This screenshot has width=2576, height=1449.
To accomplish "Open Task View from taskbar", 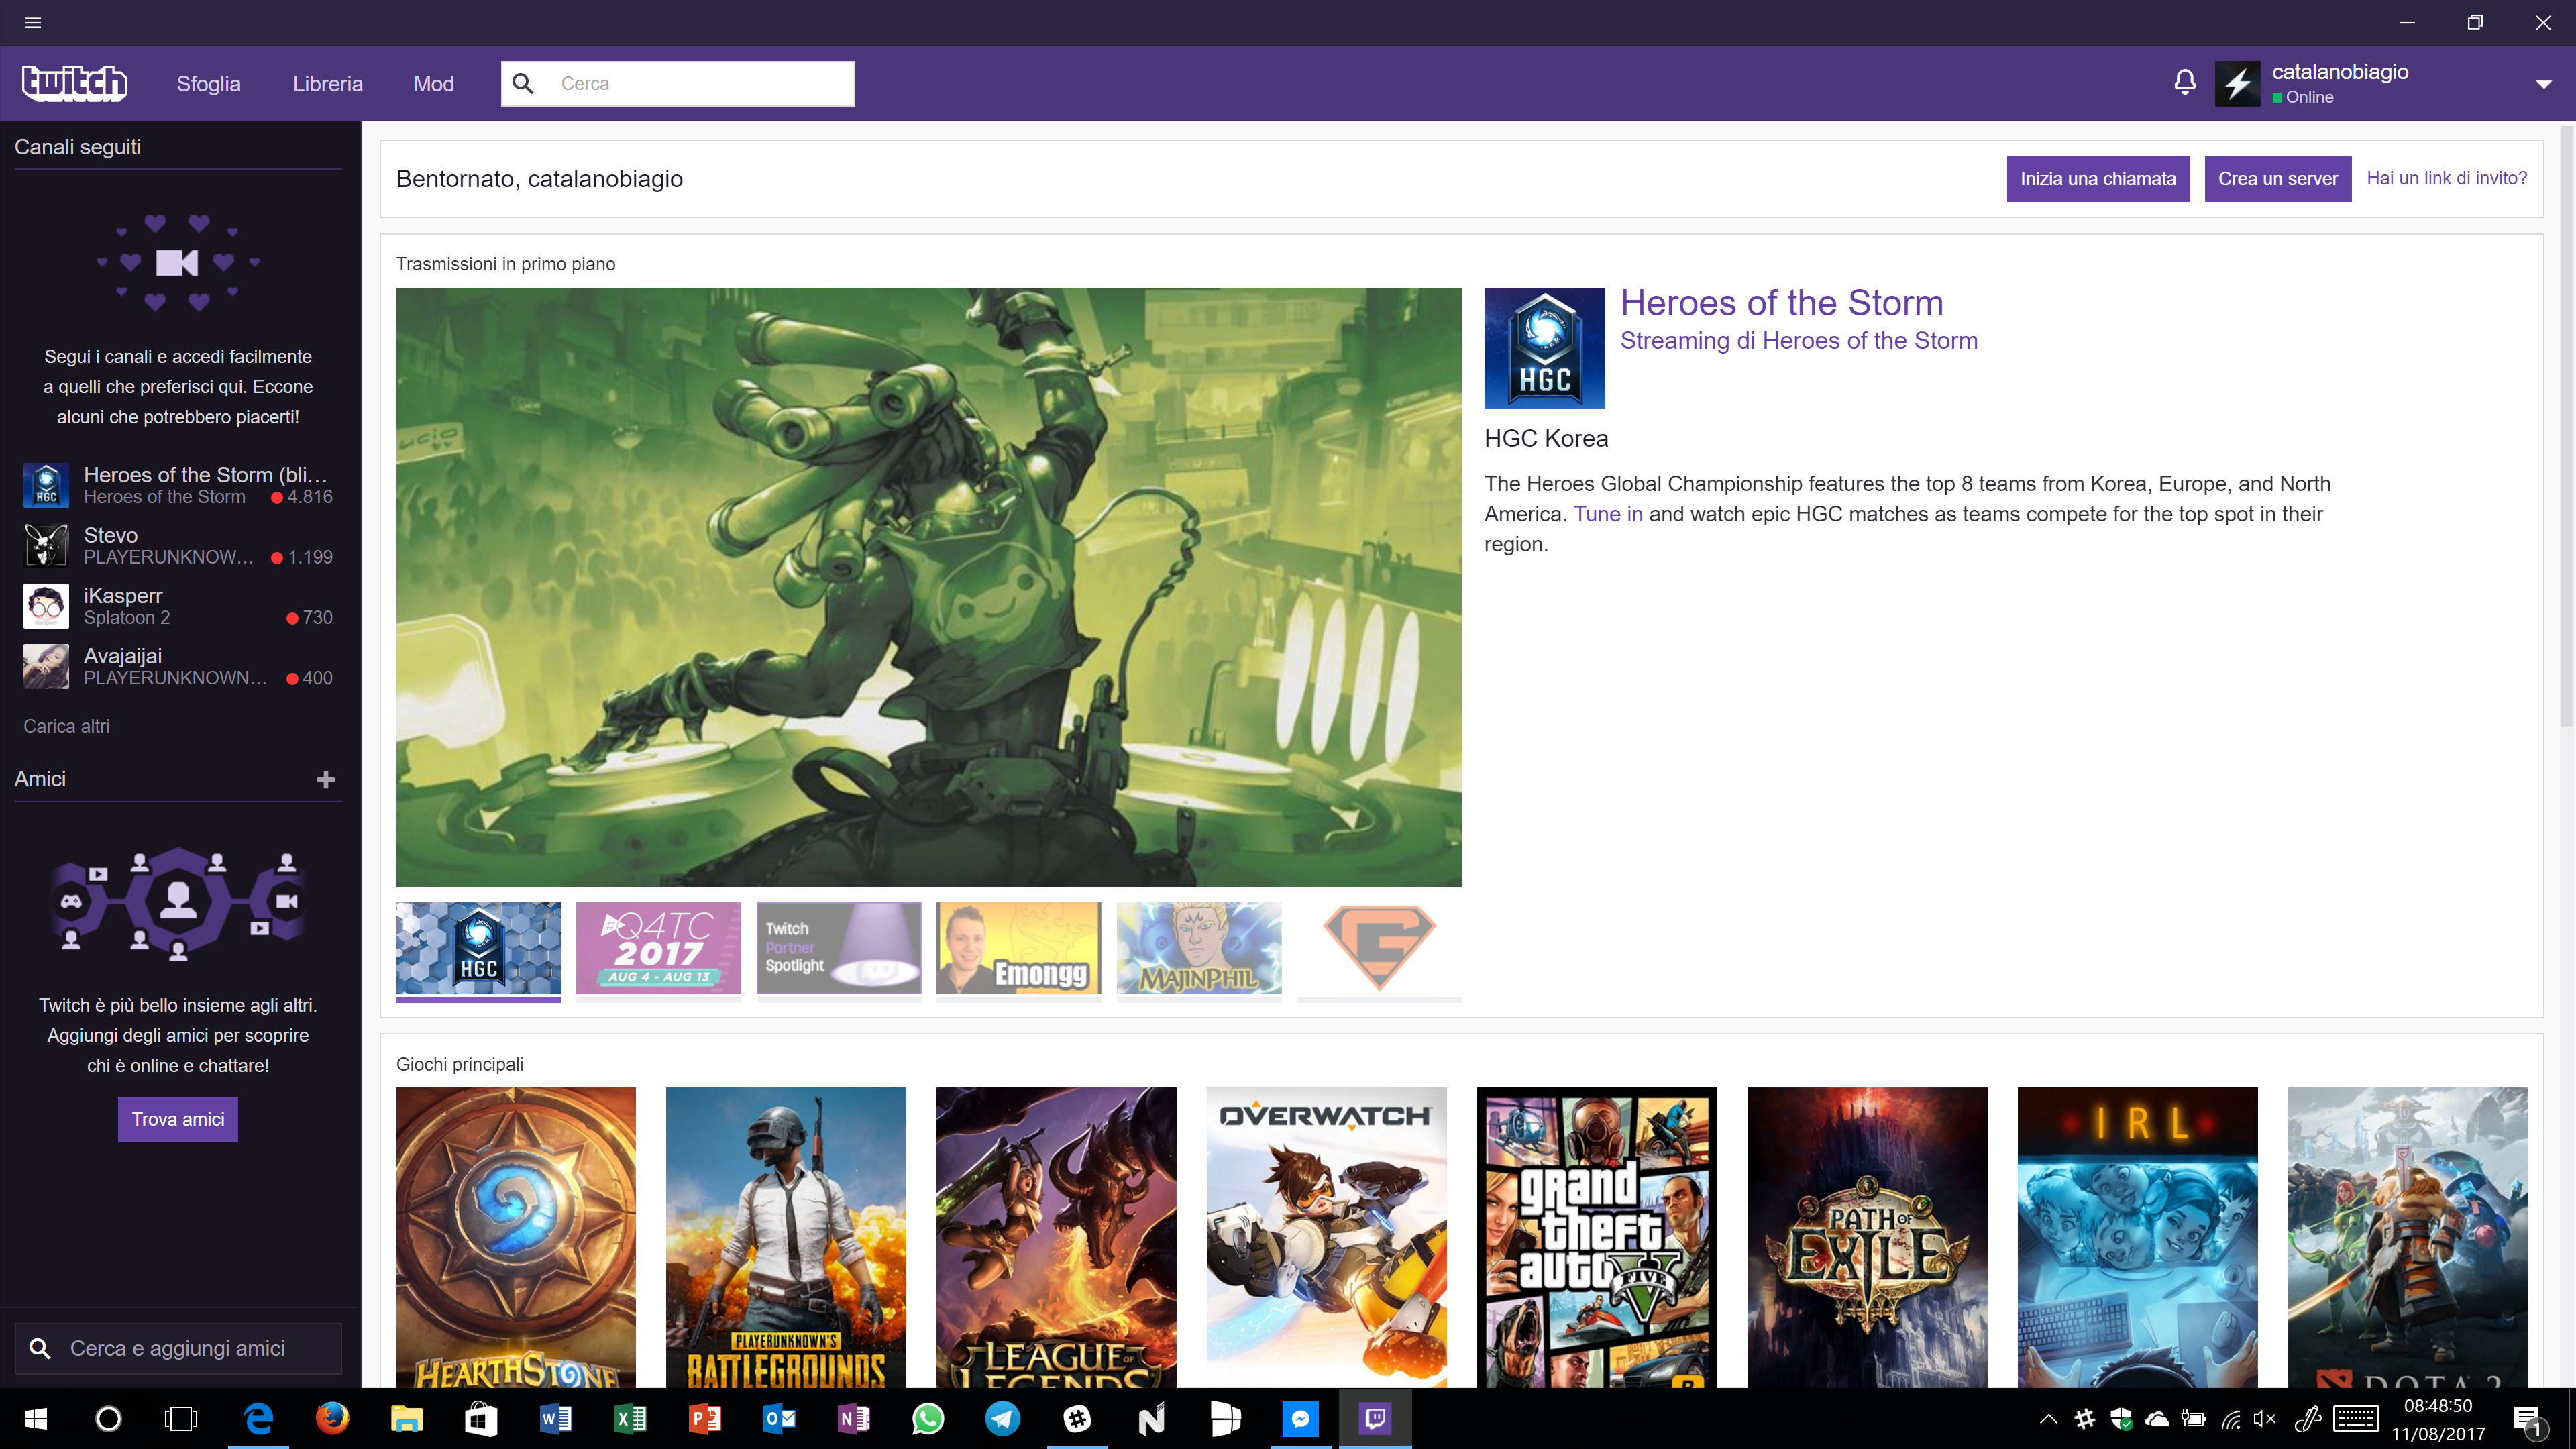I will 181,1418.
